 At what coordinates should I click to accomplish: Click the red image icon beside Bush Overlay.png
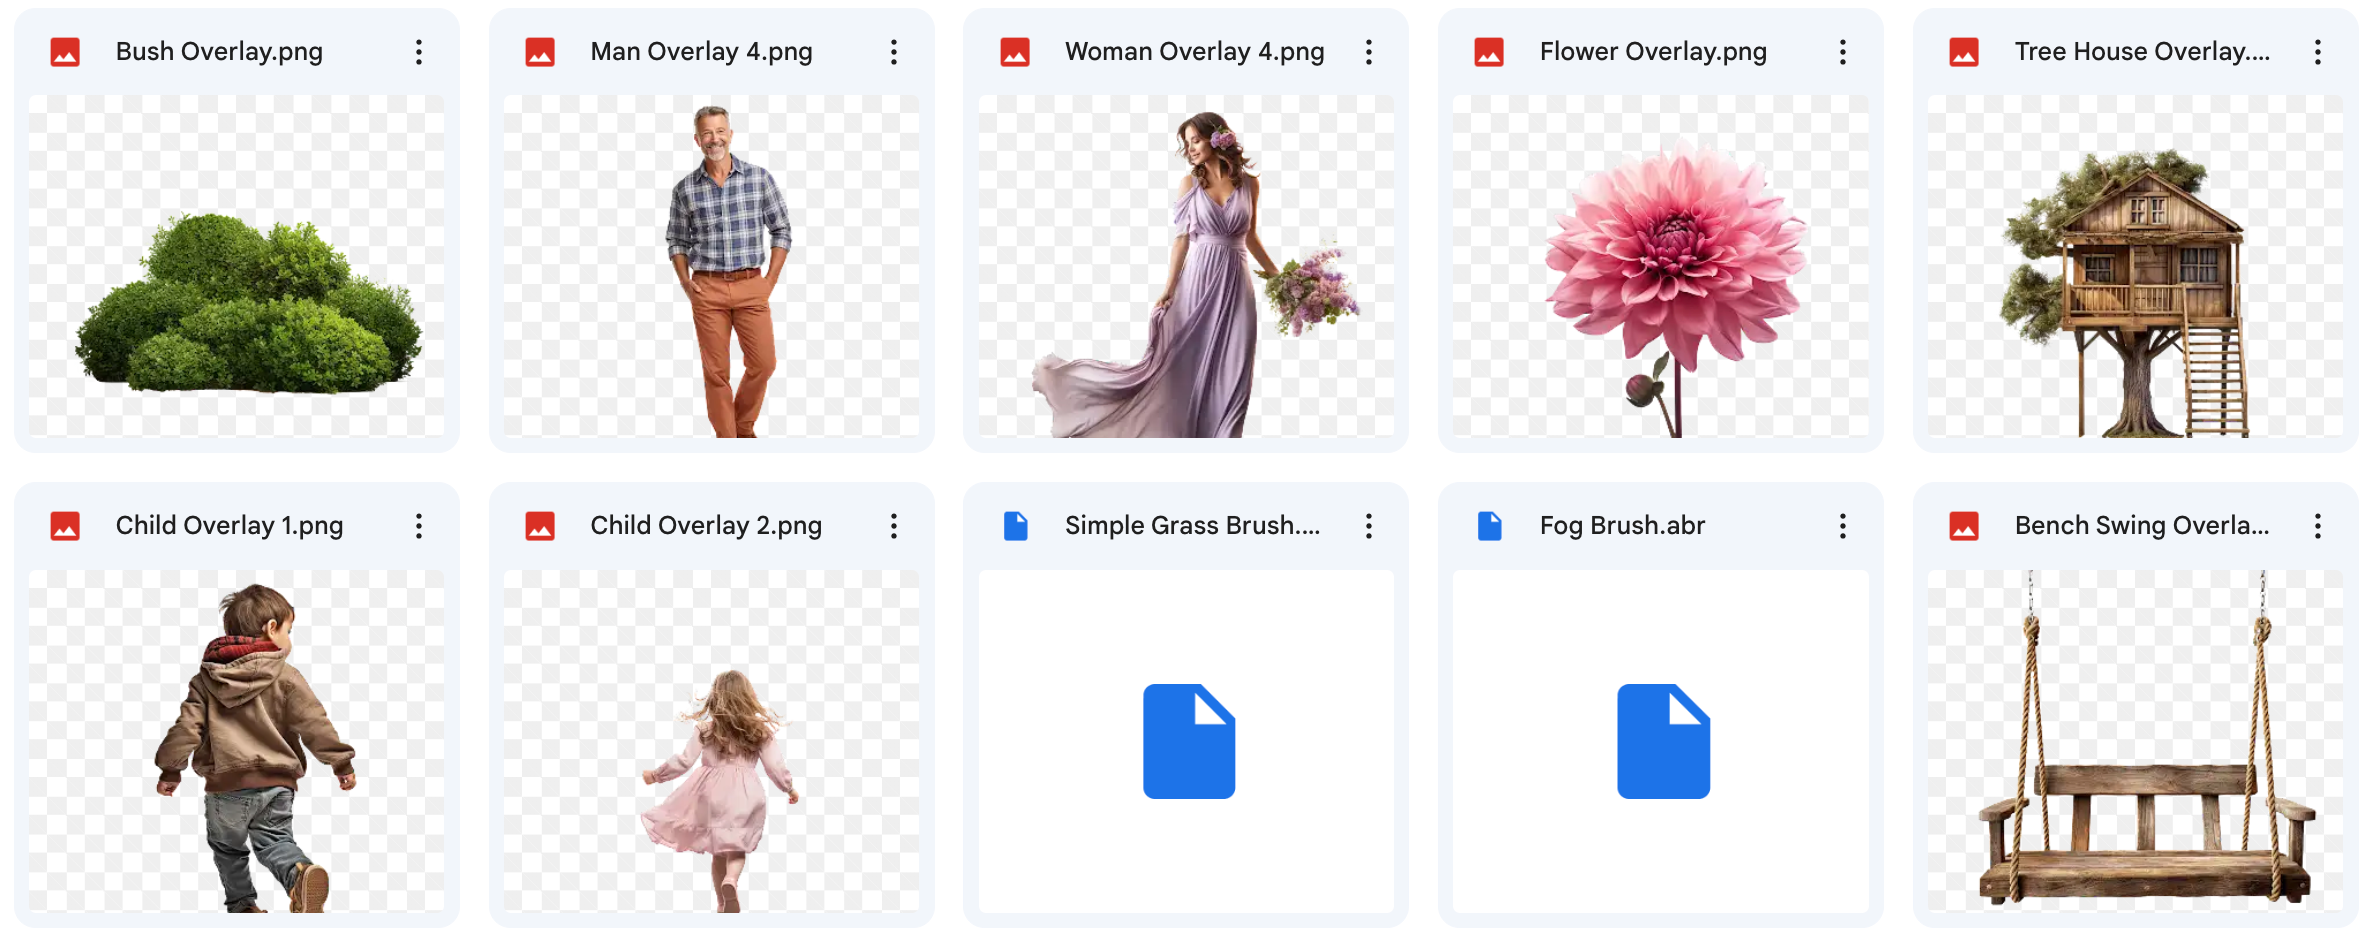coord(65,52)
